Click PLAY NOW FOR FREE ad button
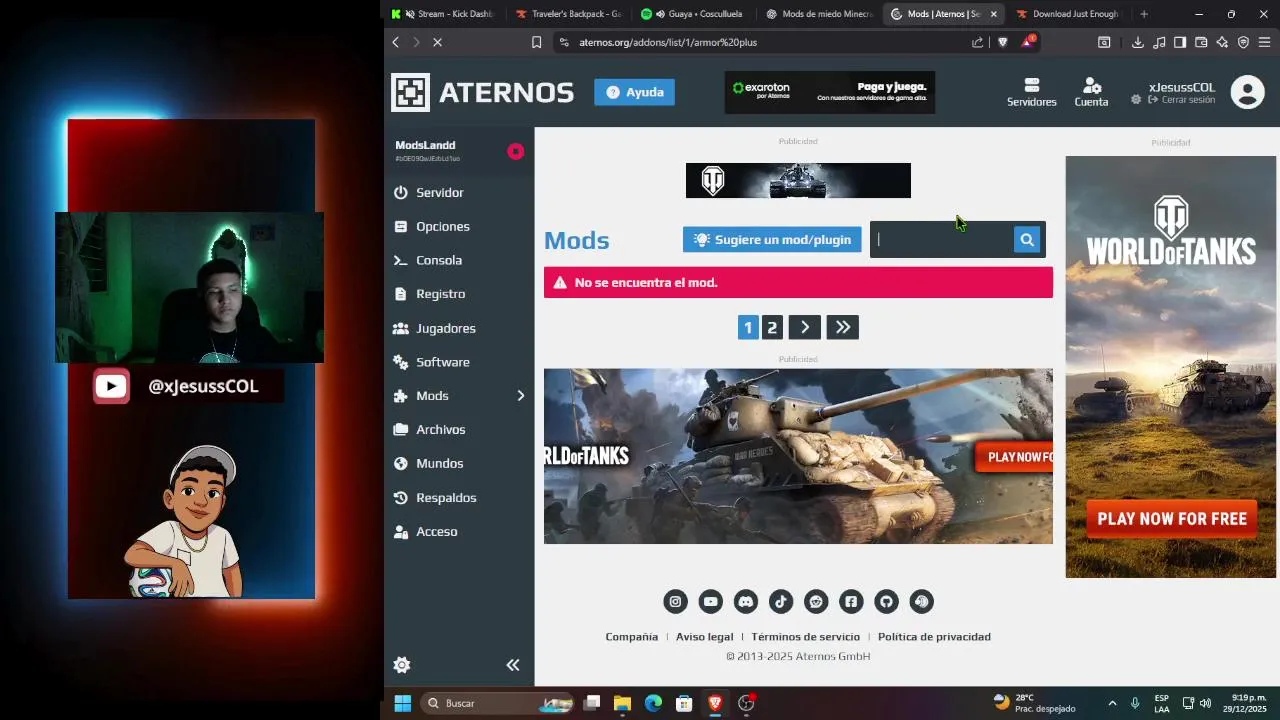Screen dimensions: 1280x720 click(x=1172, y=519)
